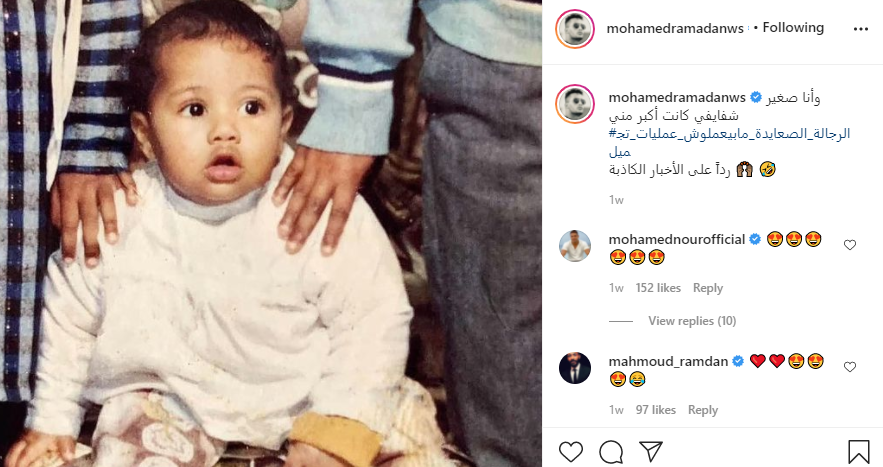View the 97 likes on comment
Viewport: 883px width, 467px height.
[655, 410]
